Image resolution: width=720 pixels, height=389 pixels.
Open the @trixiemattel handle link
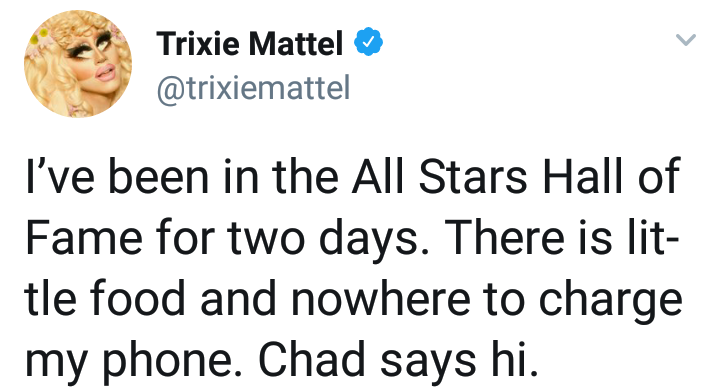[x=253, y=88]
